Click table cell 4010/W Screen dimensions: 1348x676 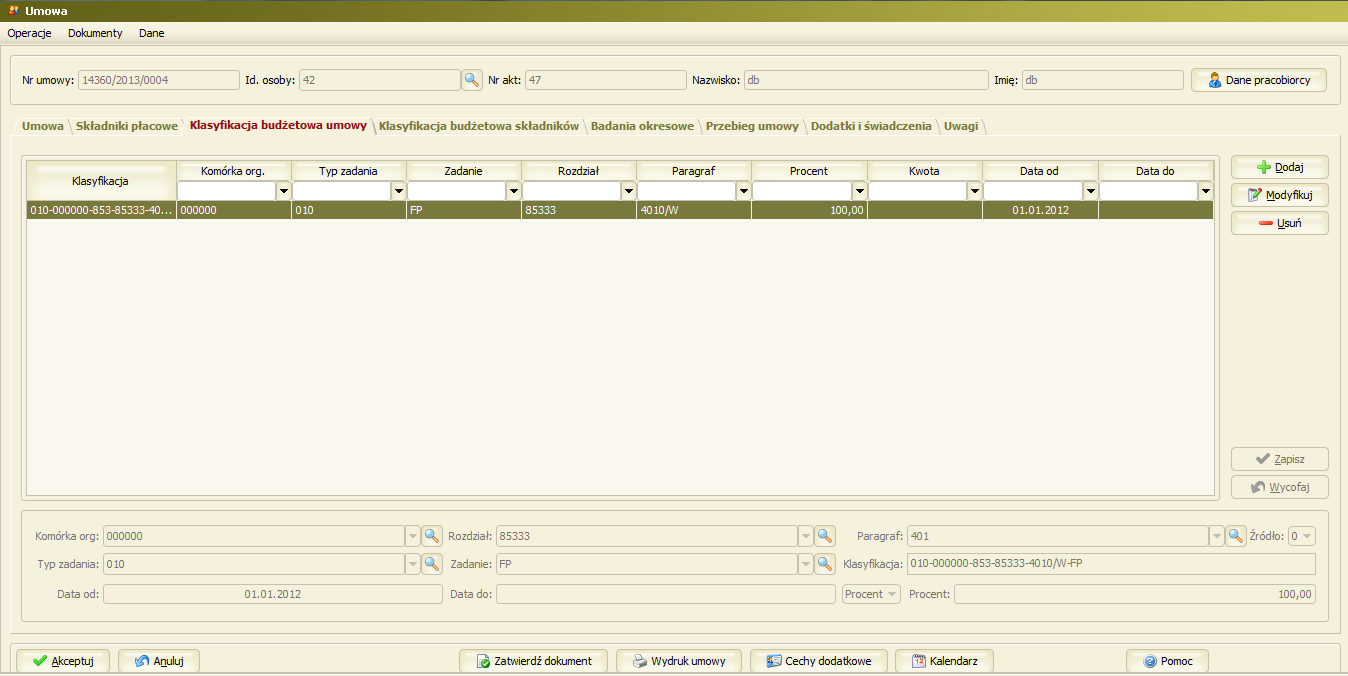point(694,211)
